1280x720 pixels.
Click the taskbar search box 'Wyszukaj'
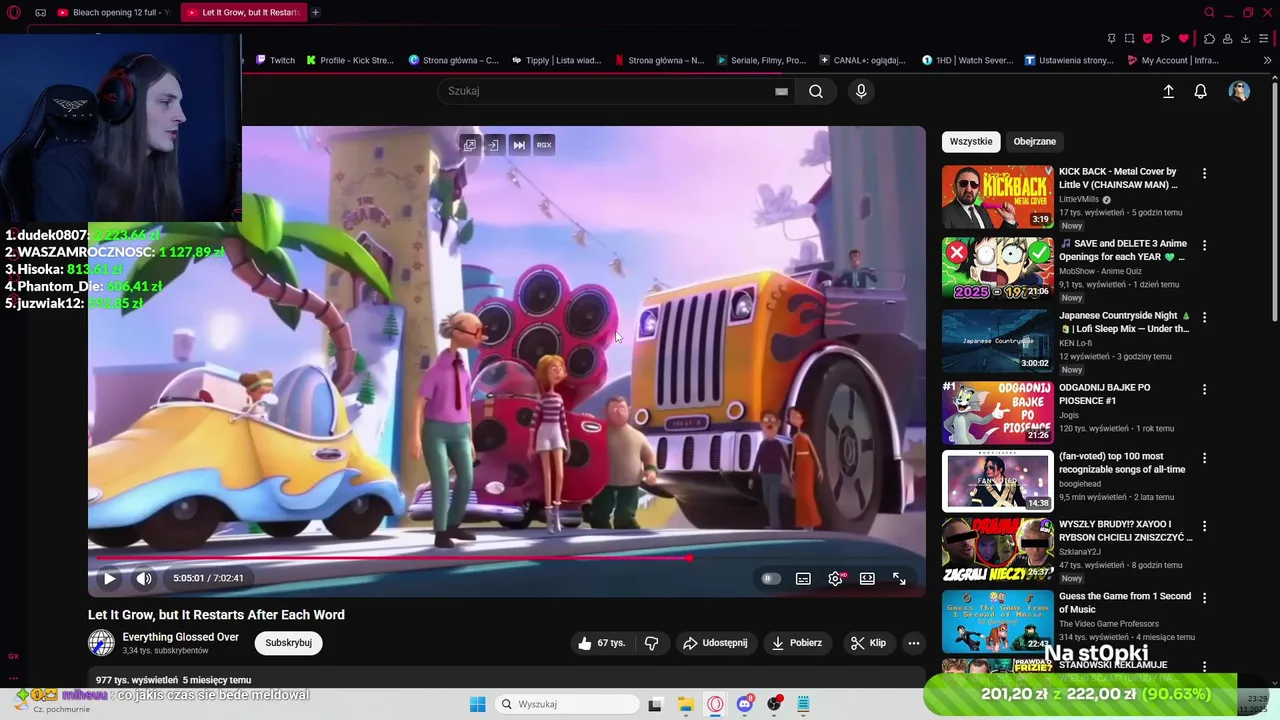568,704
